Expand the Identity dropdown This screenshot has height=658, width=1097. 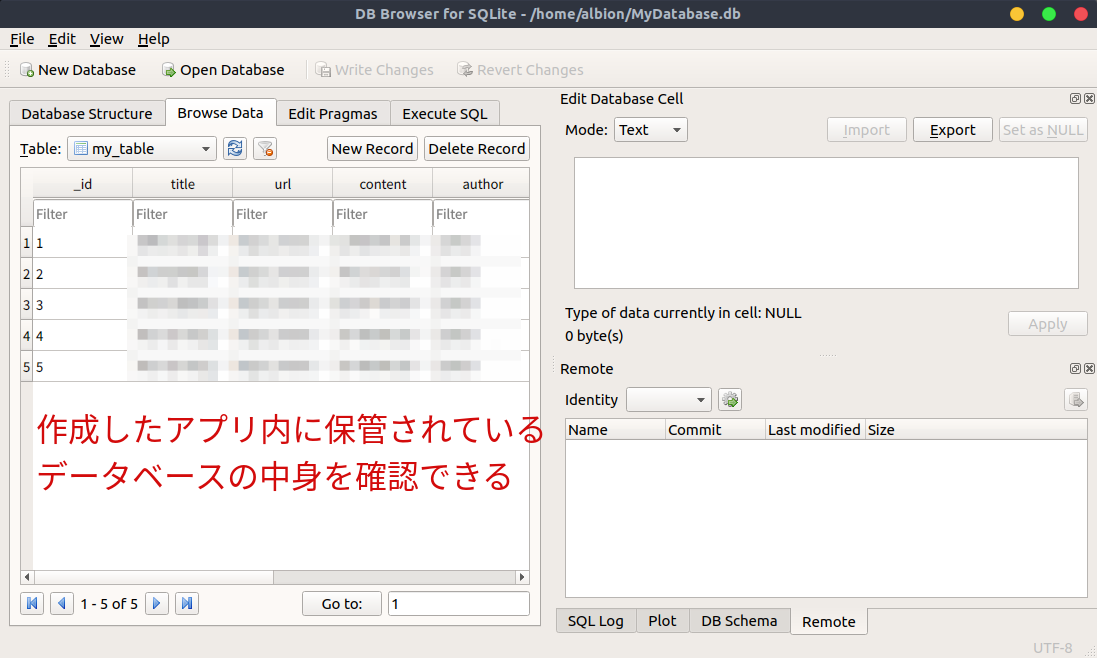pos(668,399)
